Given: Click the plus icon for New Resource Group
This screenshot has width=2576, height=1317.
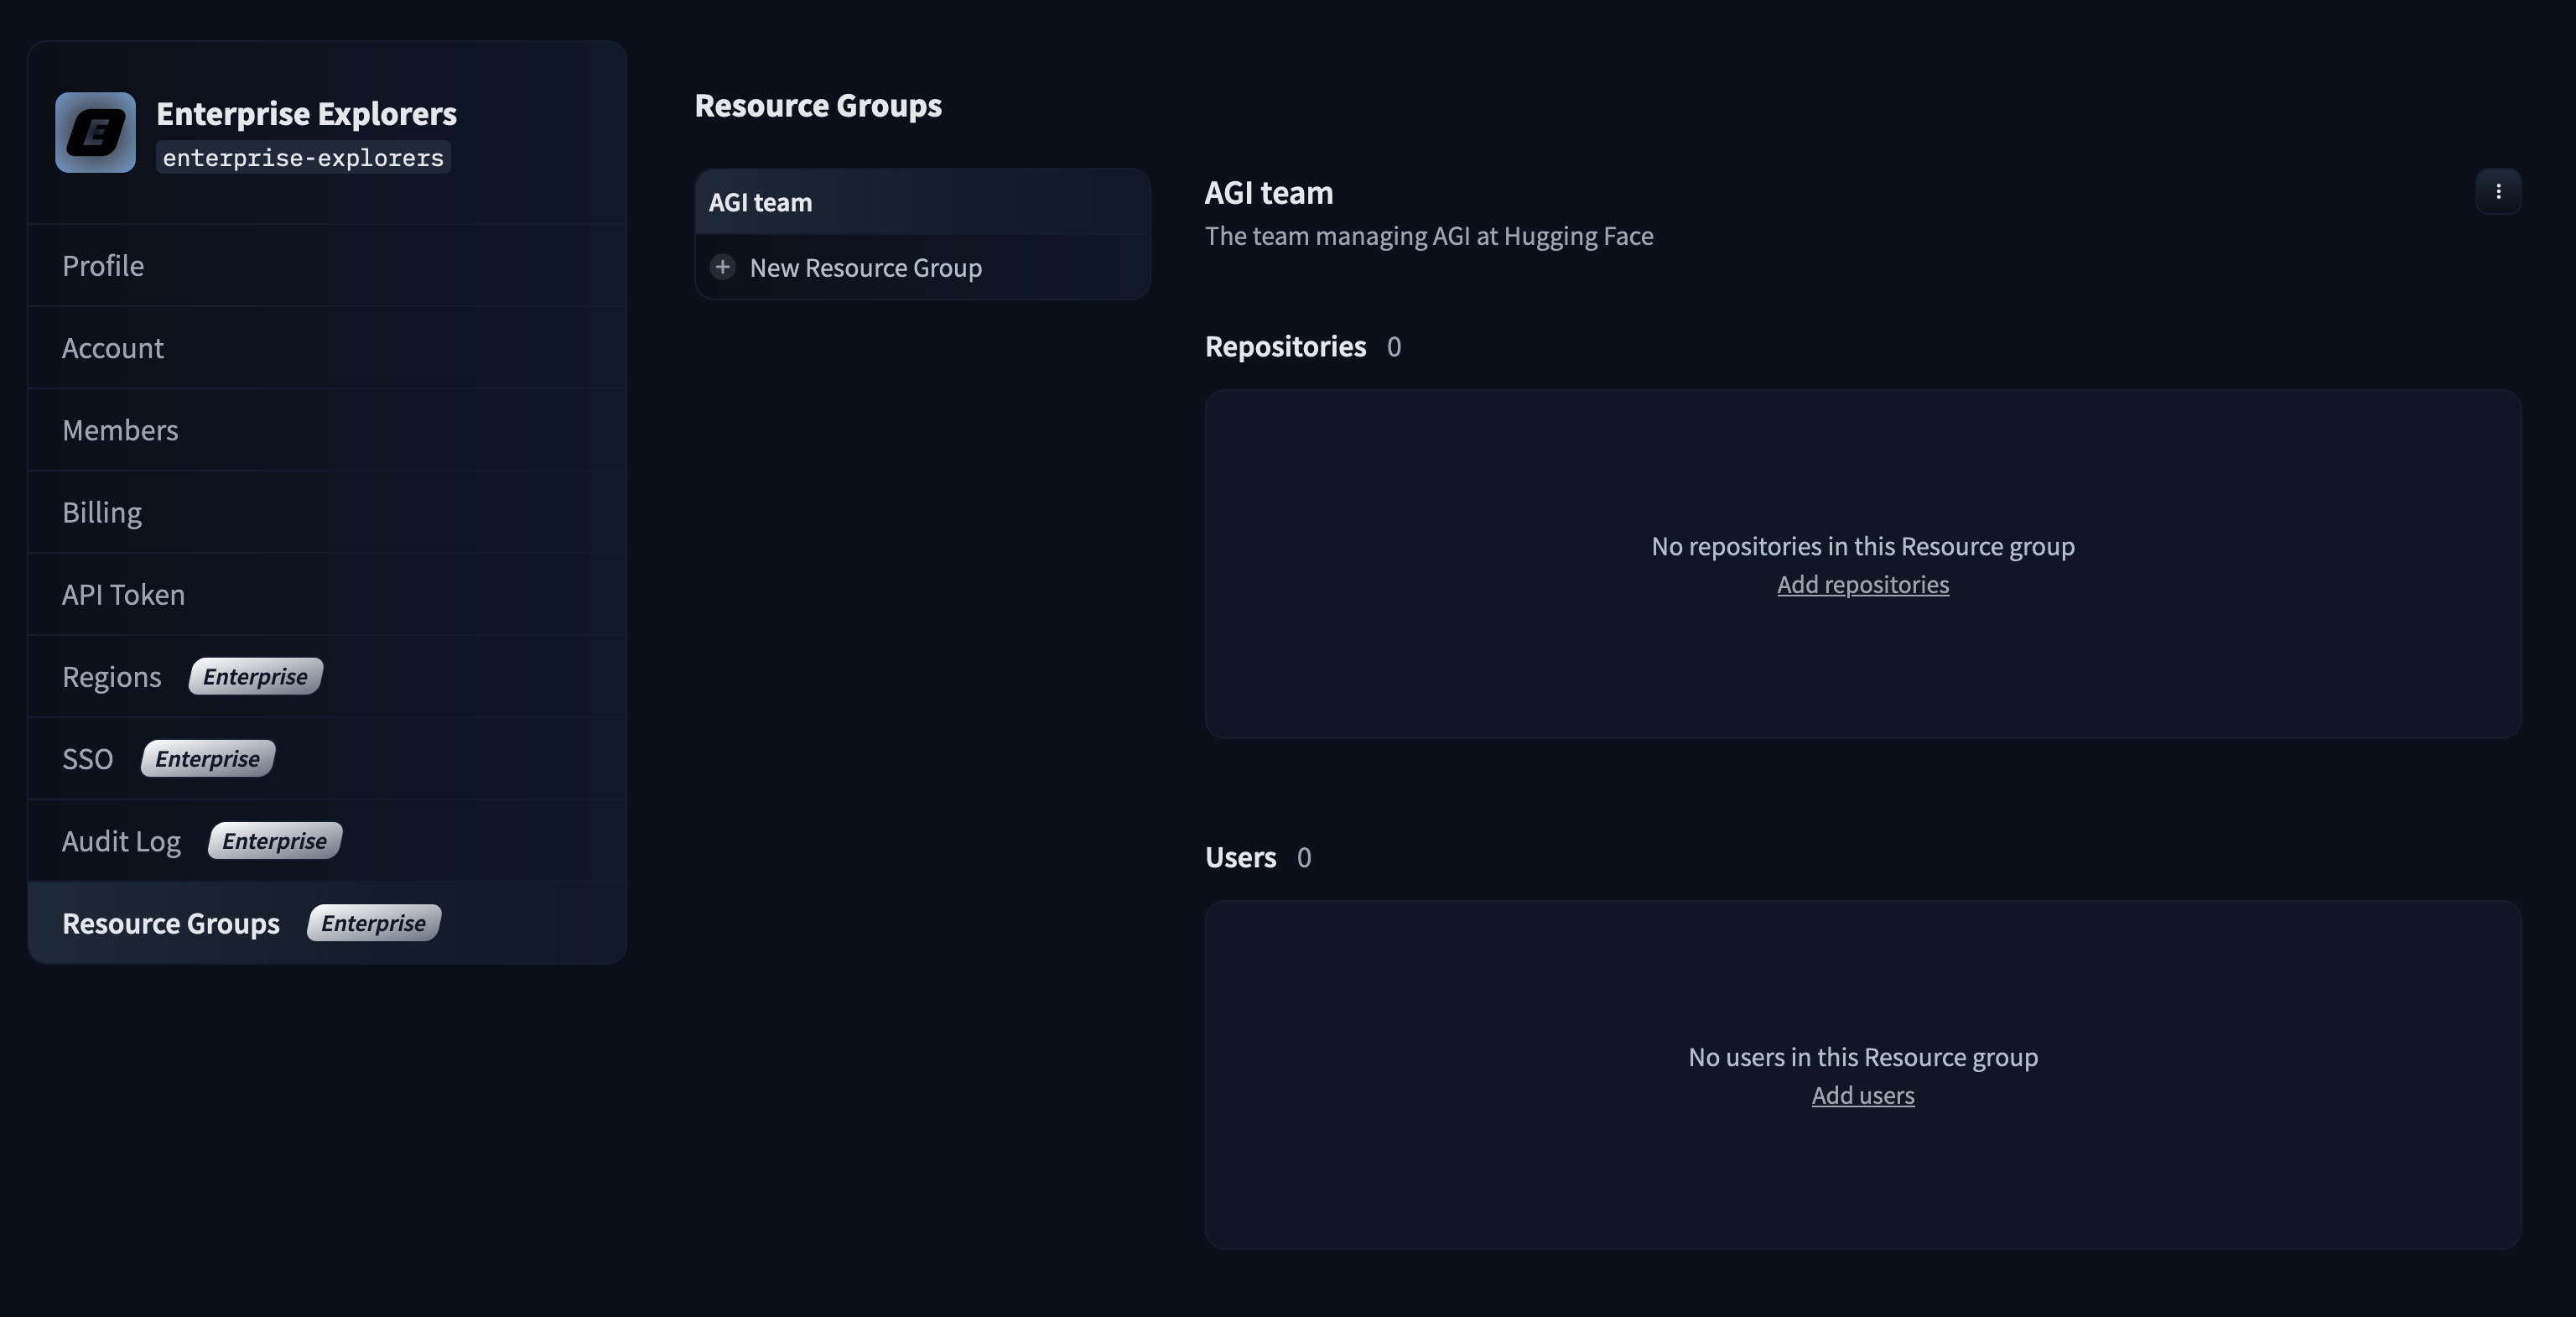Looking at the screenshot, I should pyautogui.click(x=722, y=267).
